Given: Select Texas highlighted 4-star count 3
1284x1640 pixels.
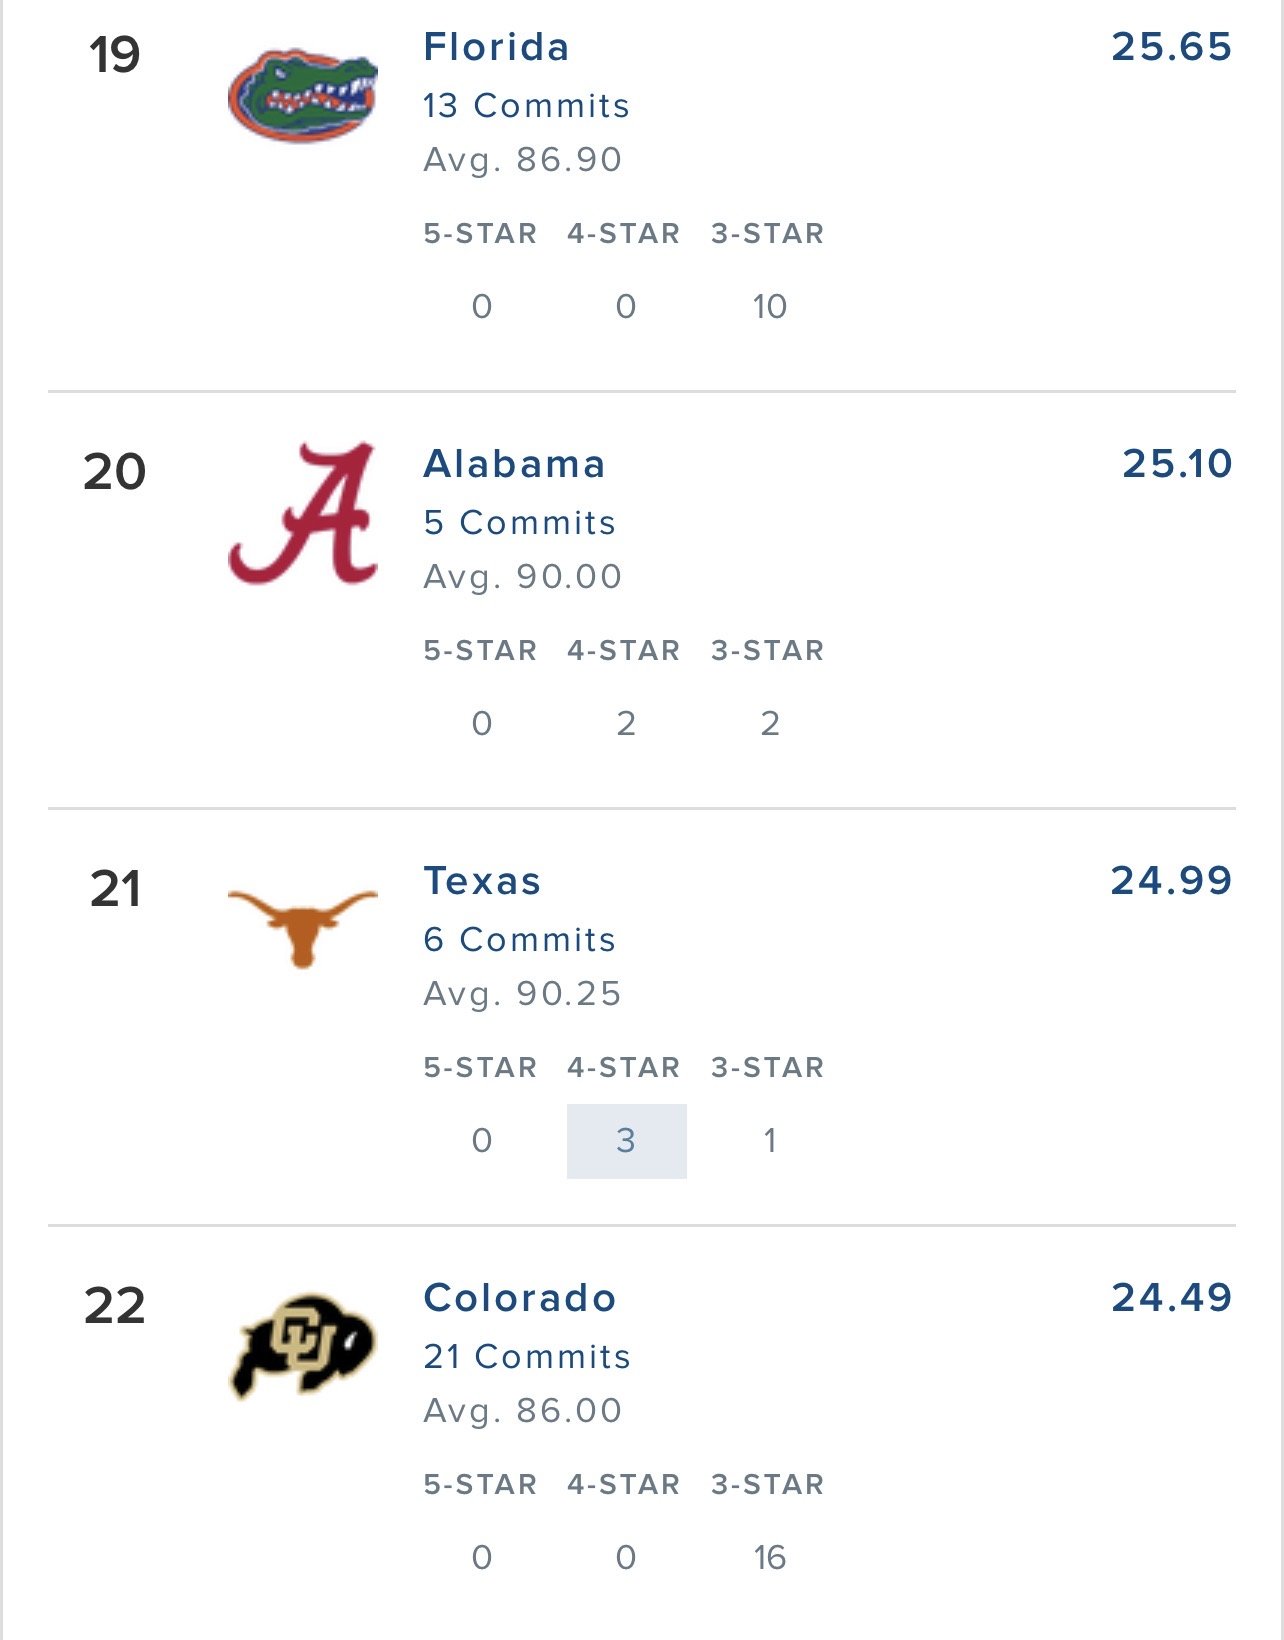Looking at the screenshot, I should pyautogui.click(x=626, y=1141).
